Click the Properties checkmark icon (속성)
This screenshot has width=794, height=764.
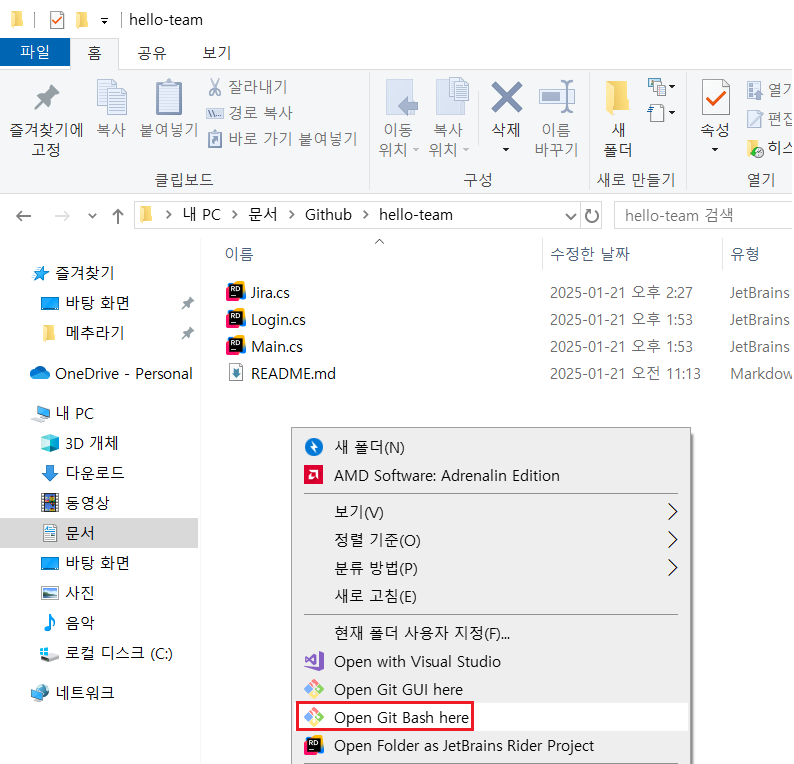click(715, 97)
